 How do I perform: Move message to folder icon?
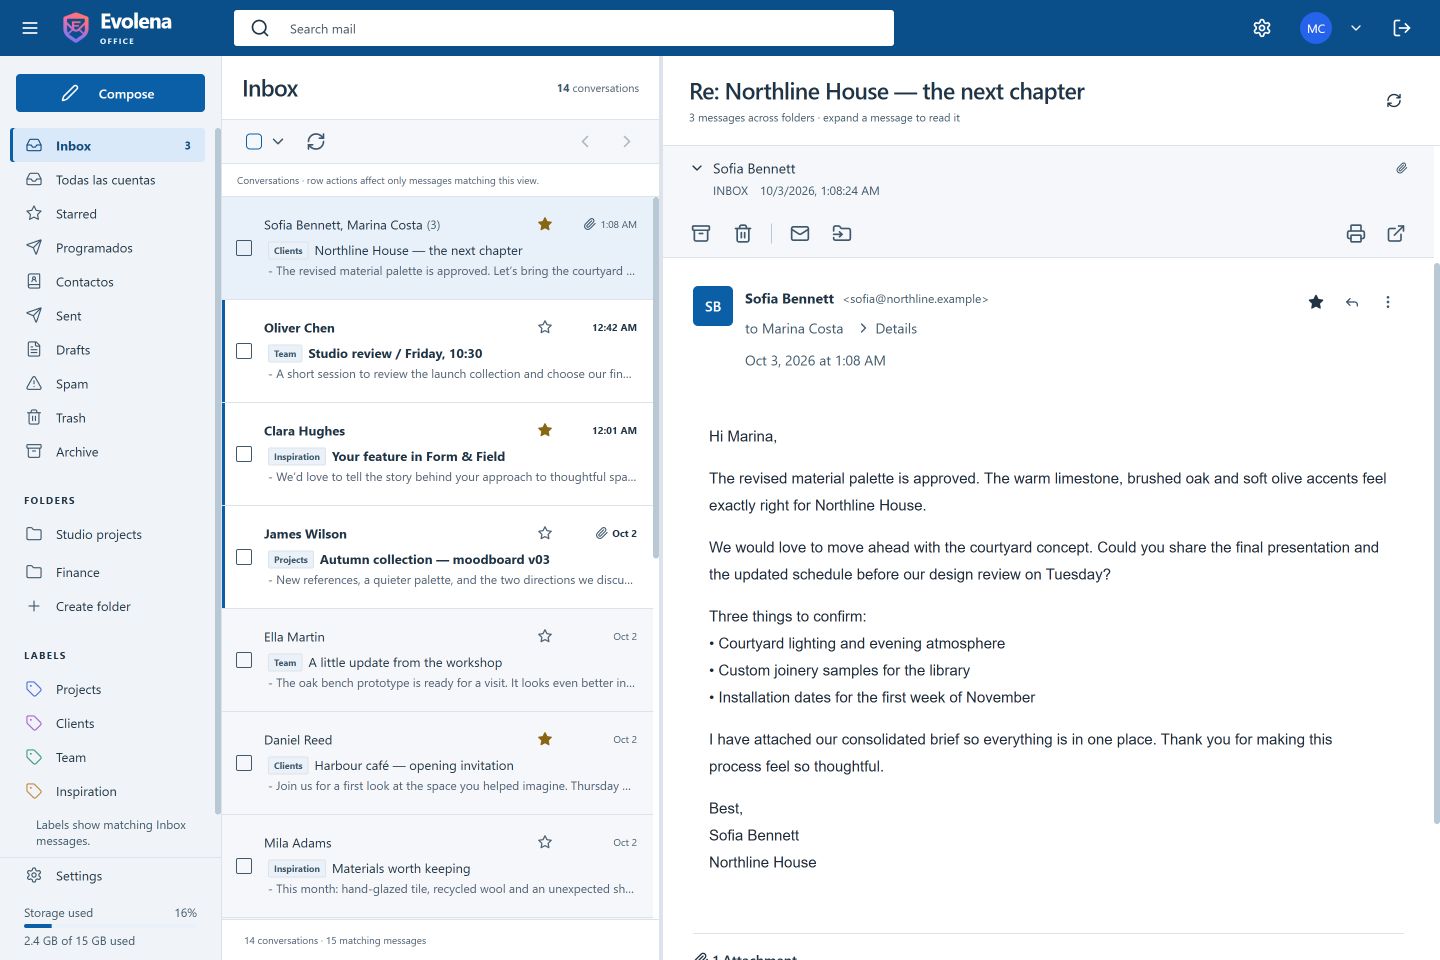(x=842, y=233)
